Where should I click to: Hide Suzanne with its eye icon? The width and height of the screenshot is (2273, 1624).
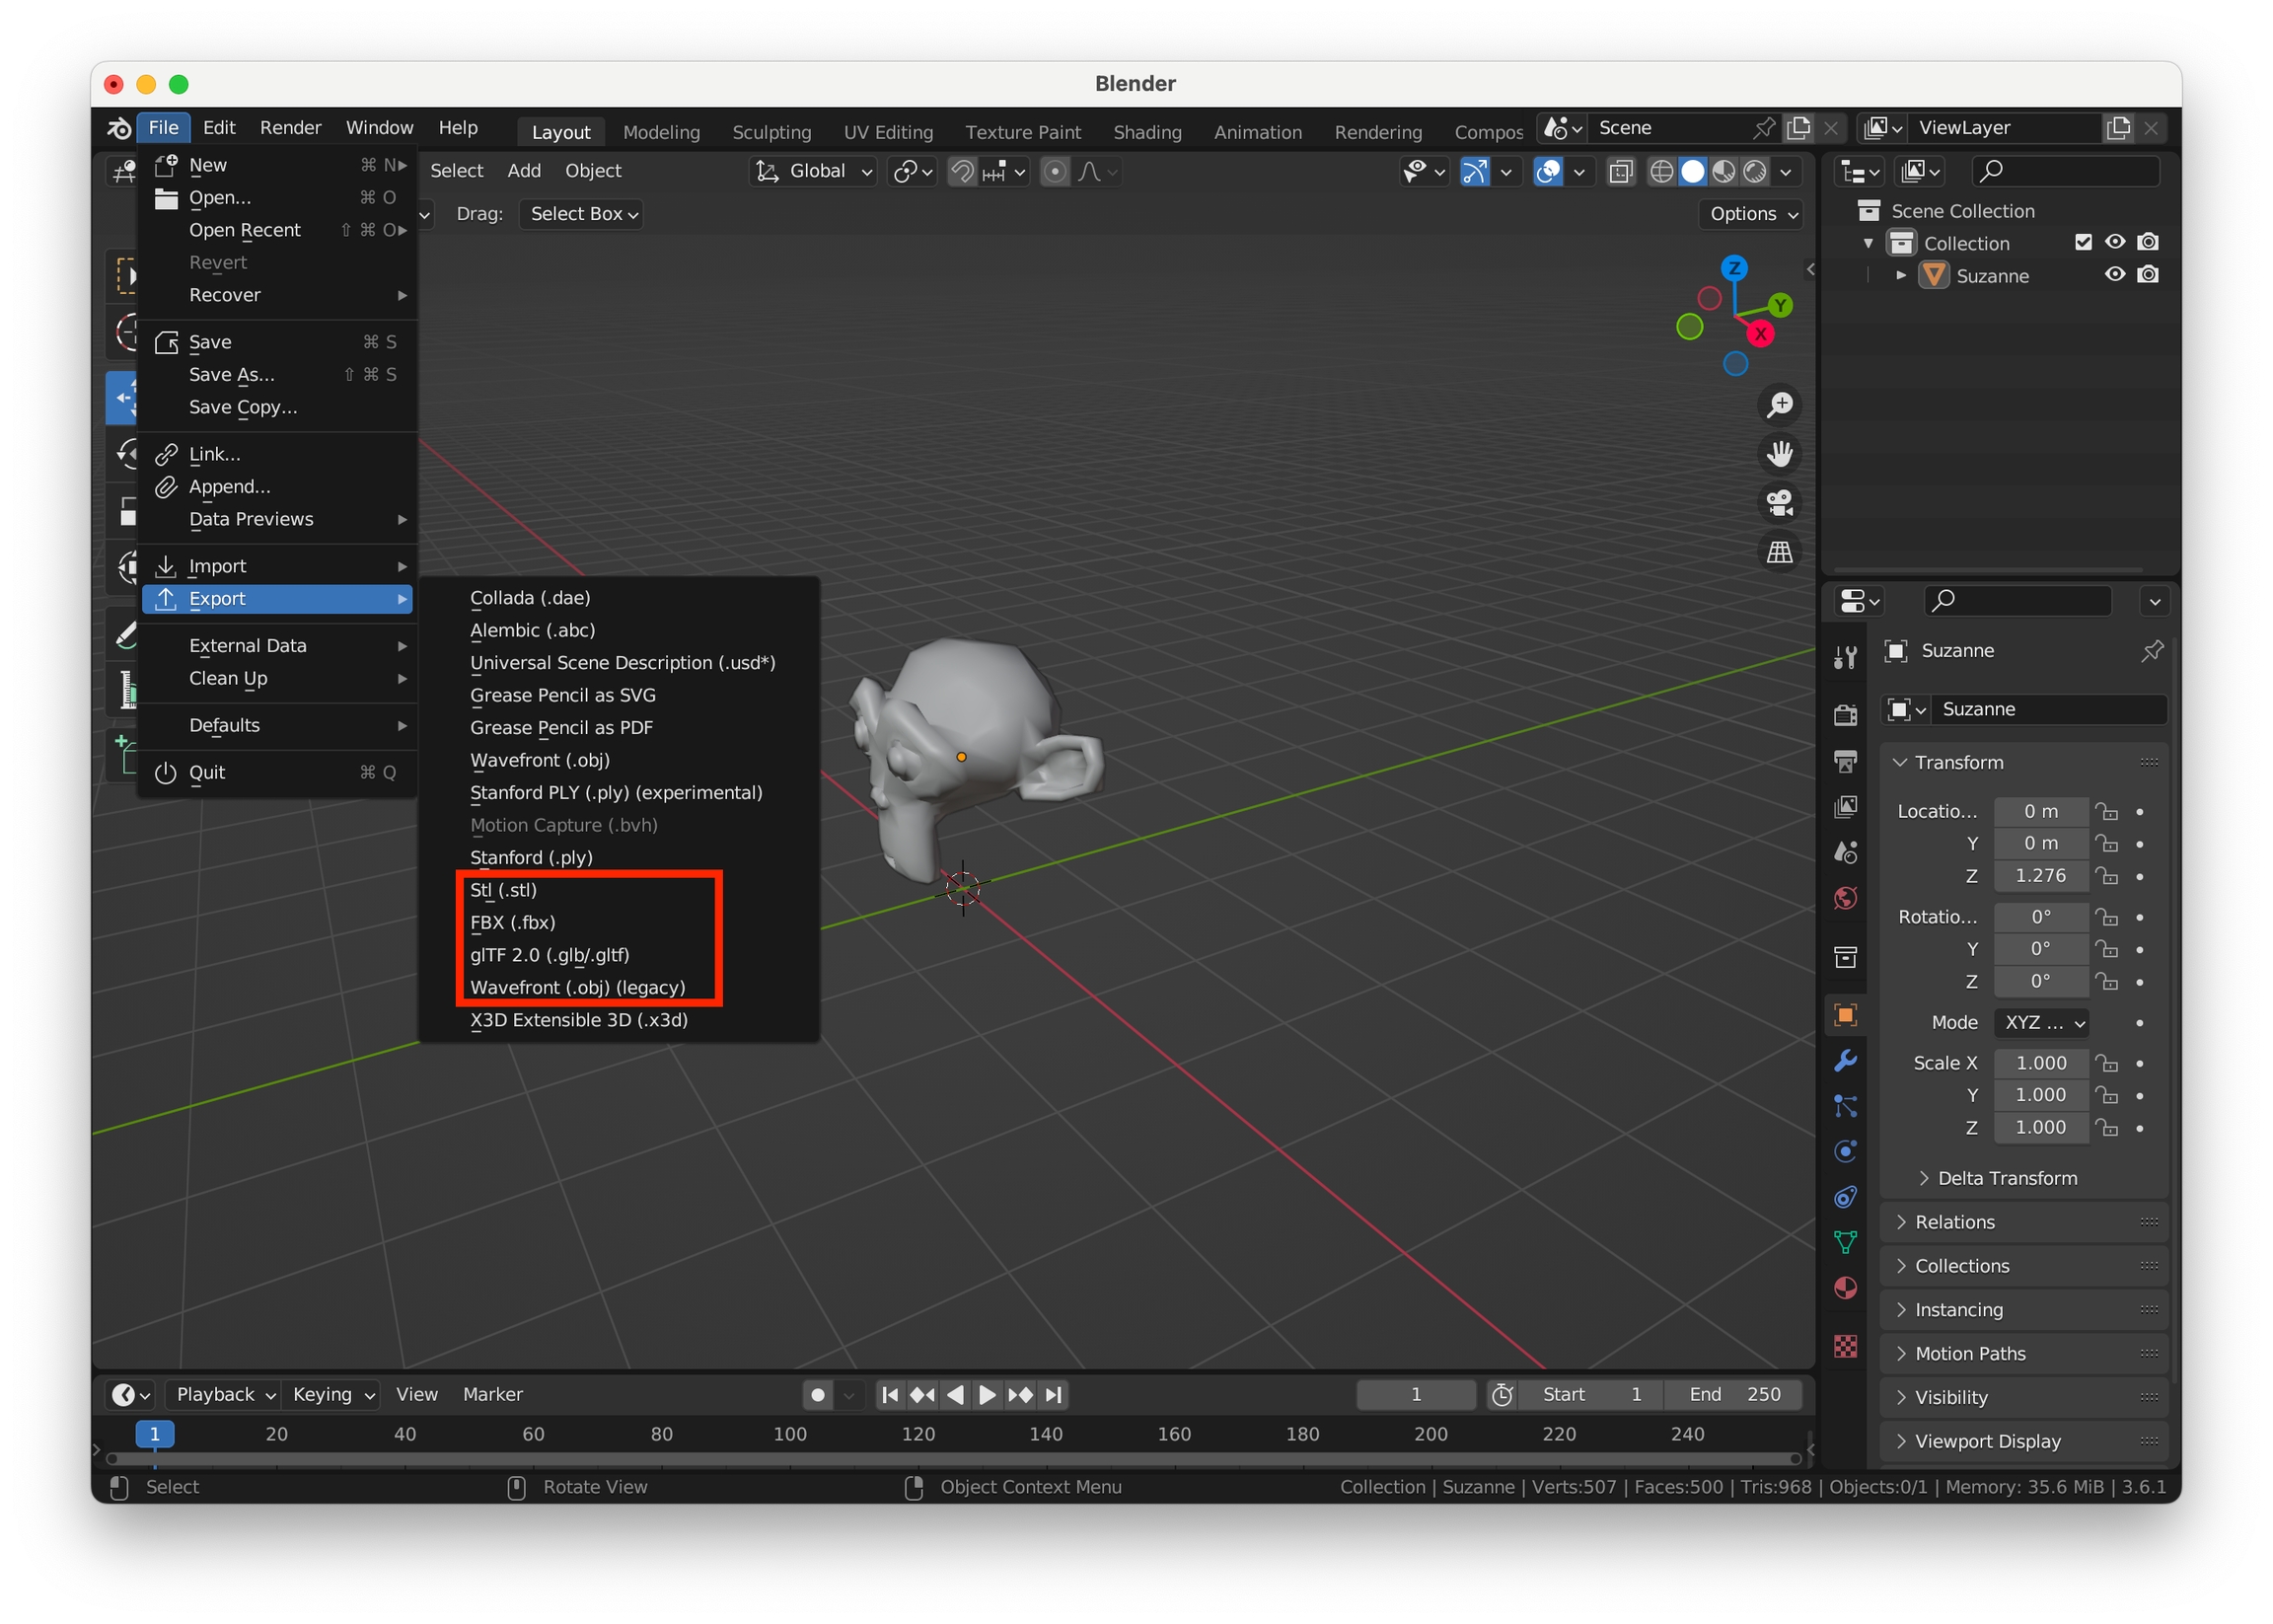point(2114,275)
